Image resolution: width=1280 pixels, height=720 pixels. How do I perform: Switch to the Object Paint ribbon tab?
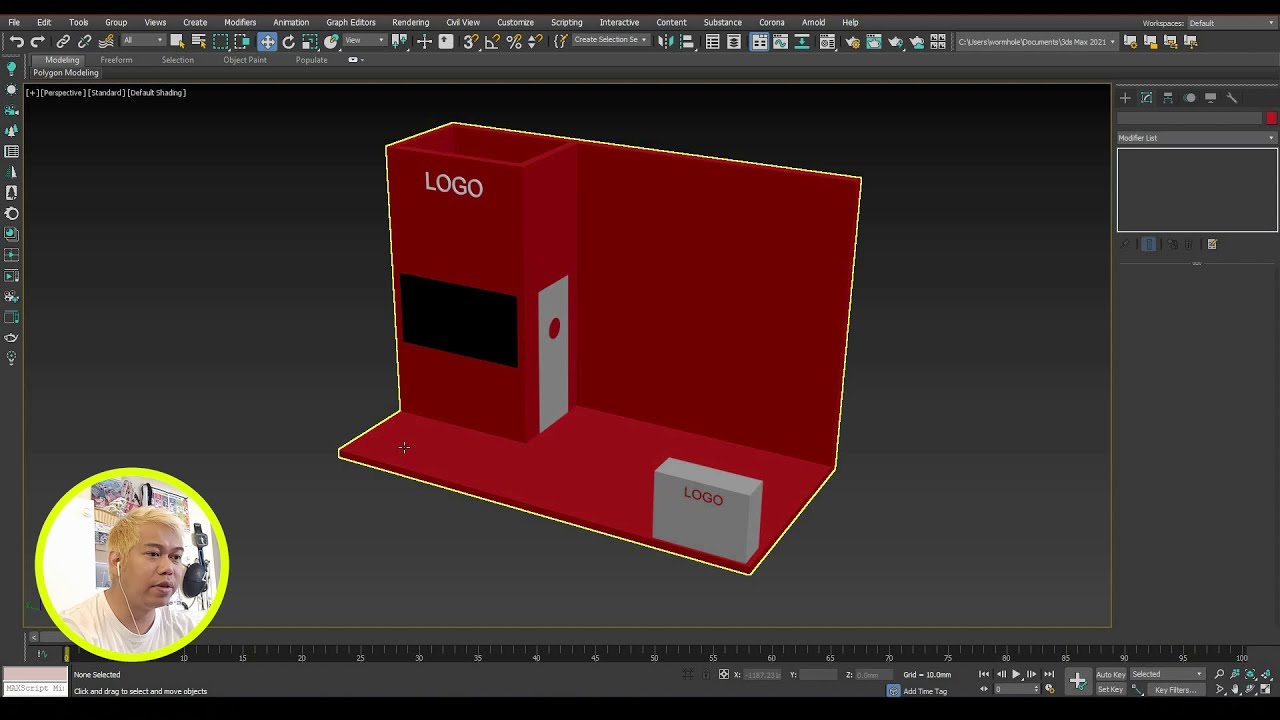(x=245, y=60)
